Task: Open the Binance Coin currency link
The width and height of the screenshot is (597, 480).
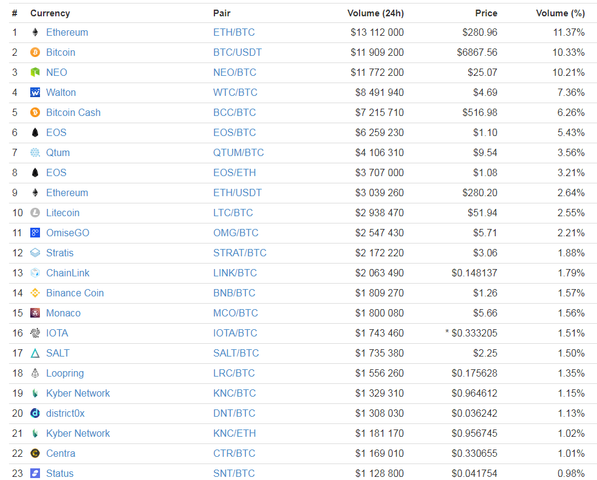Action: point(75,293)
